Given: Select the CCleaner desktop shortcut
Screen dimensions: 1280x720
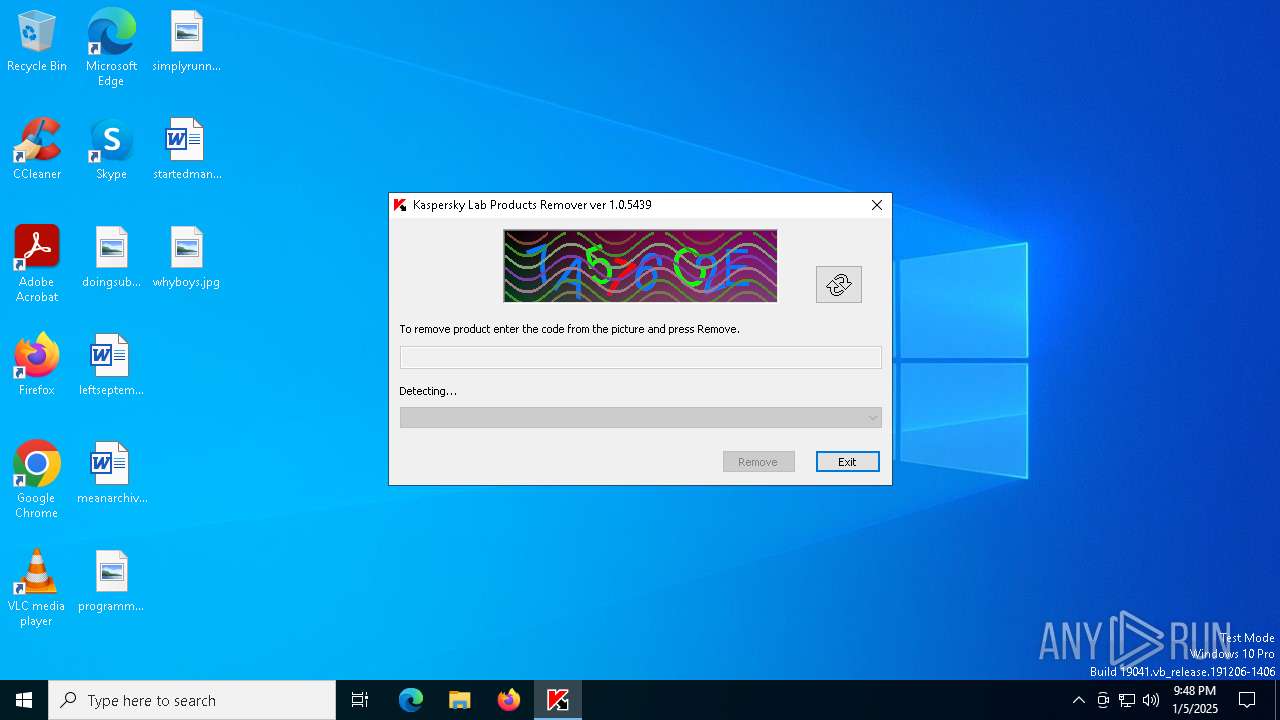Looking at the screenshot, I should pyautogui.click(x=37, y=150).
